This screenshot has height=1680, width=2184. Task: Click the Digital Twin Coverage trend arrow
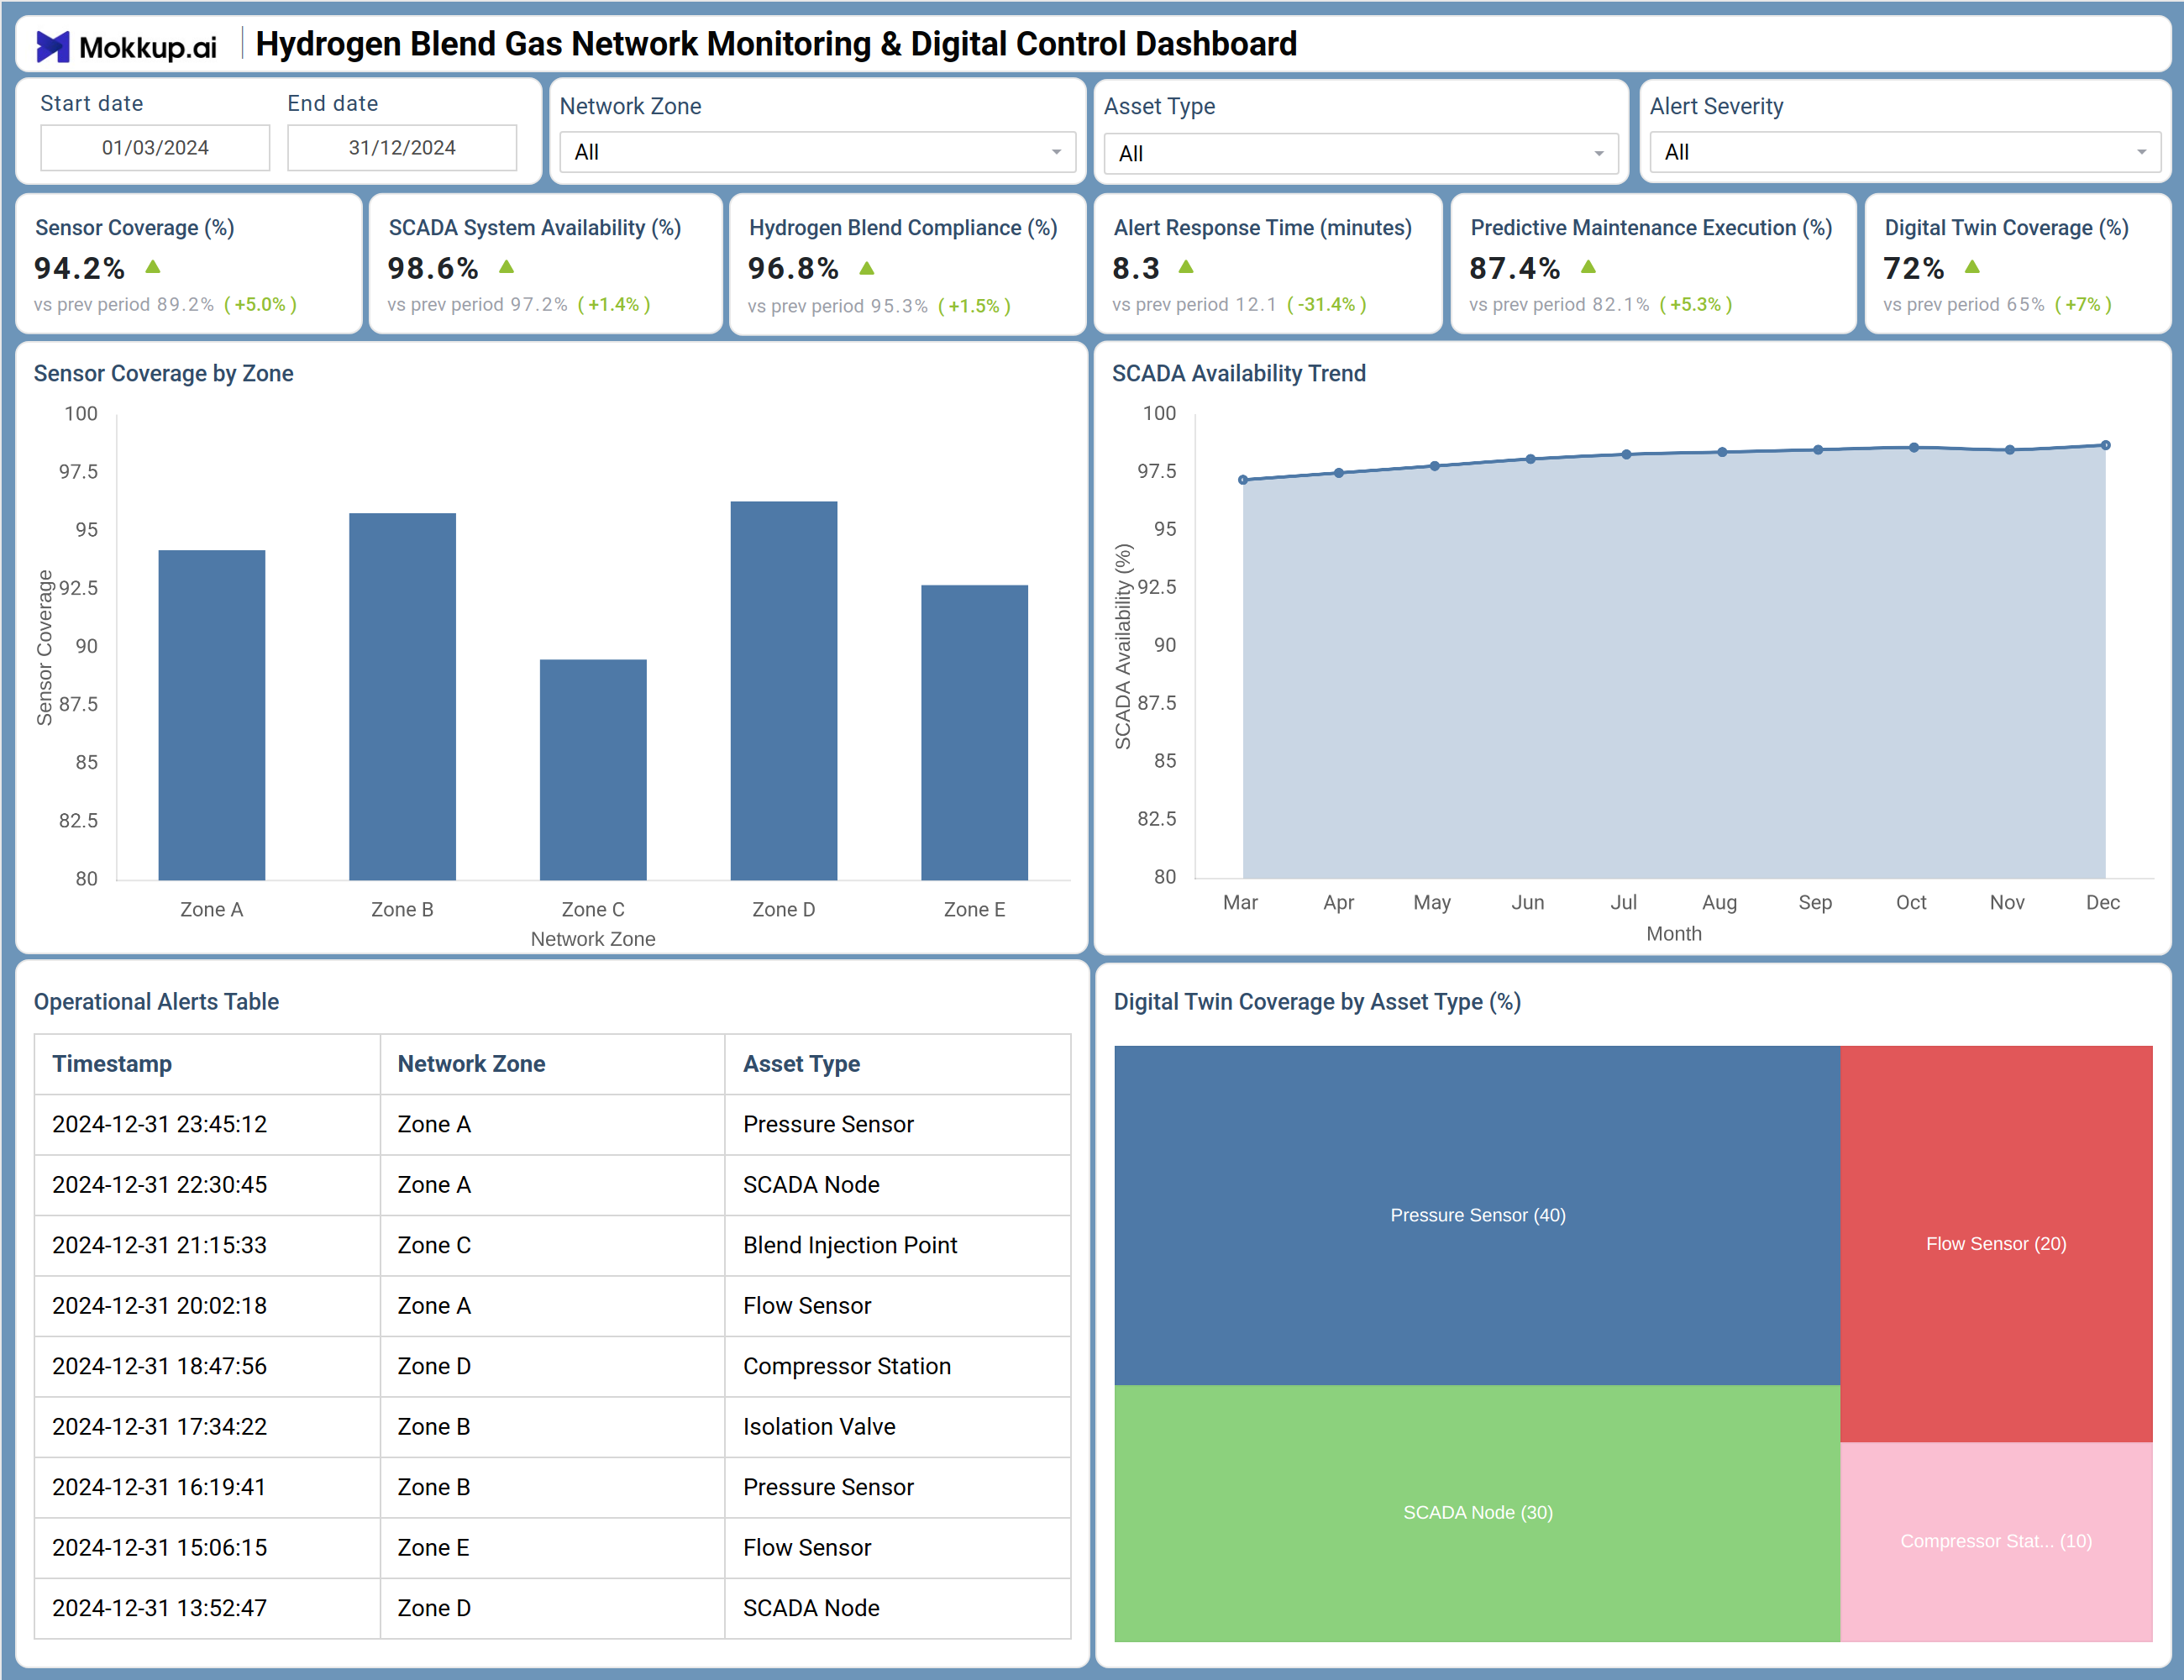[1972, 267]
